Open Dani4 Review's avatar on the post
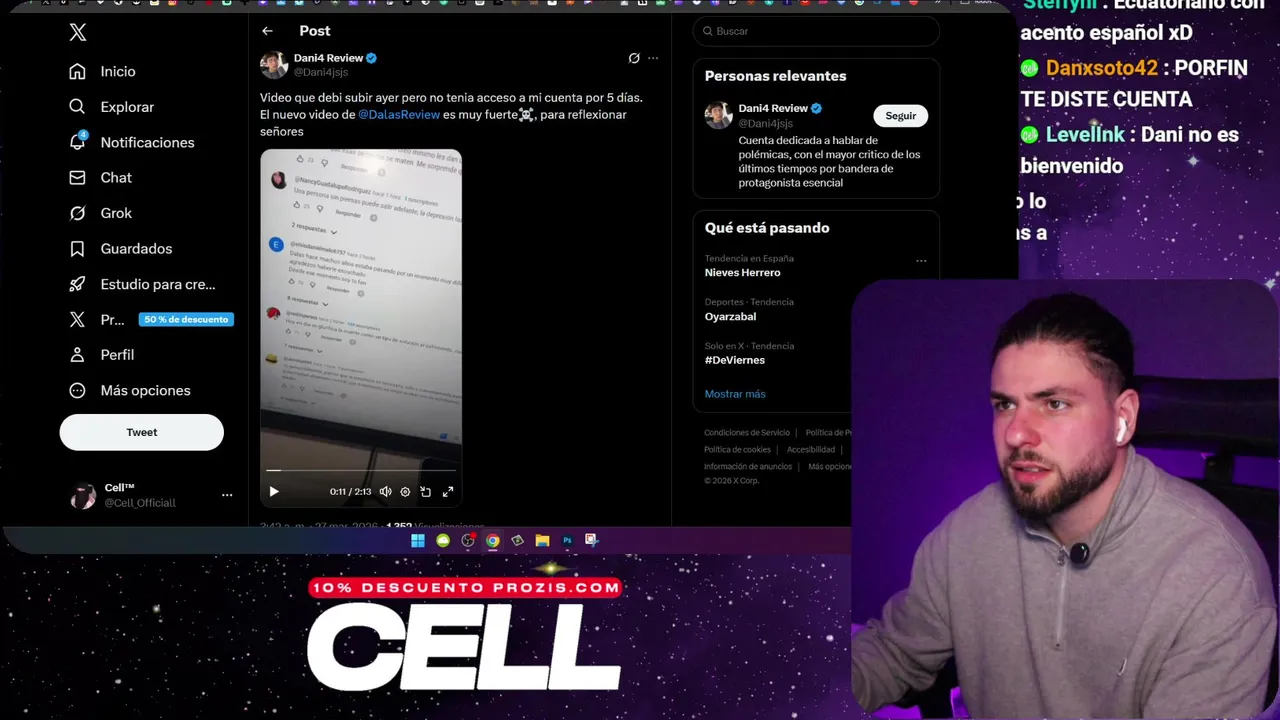 click(x=274, y=65)
